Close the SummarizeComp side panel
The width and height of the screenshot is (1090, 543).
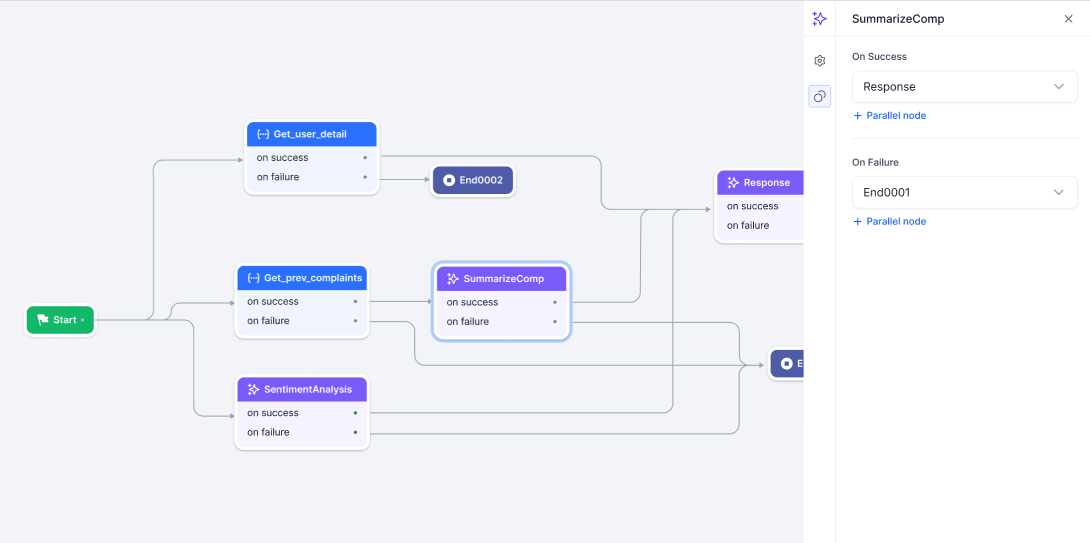point(1068,19)
